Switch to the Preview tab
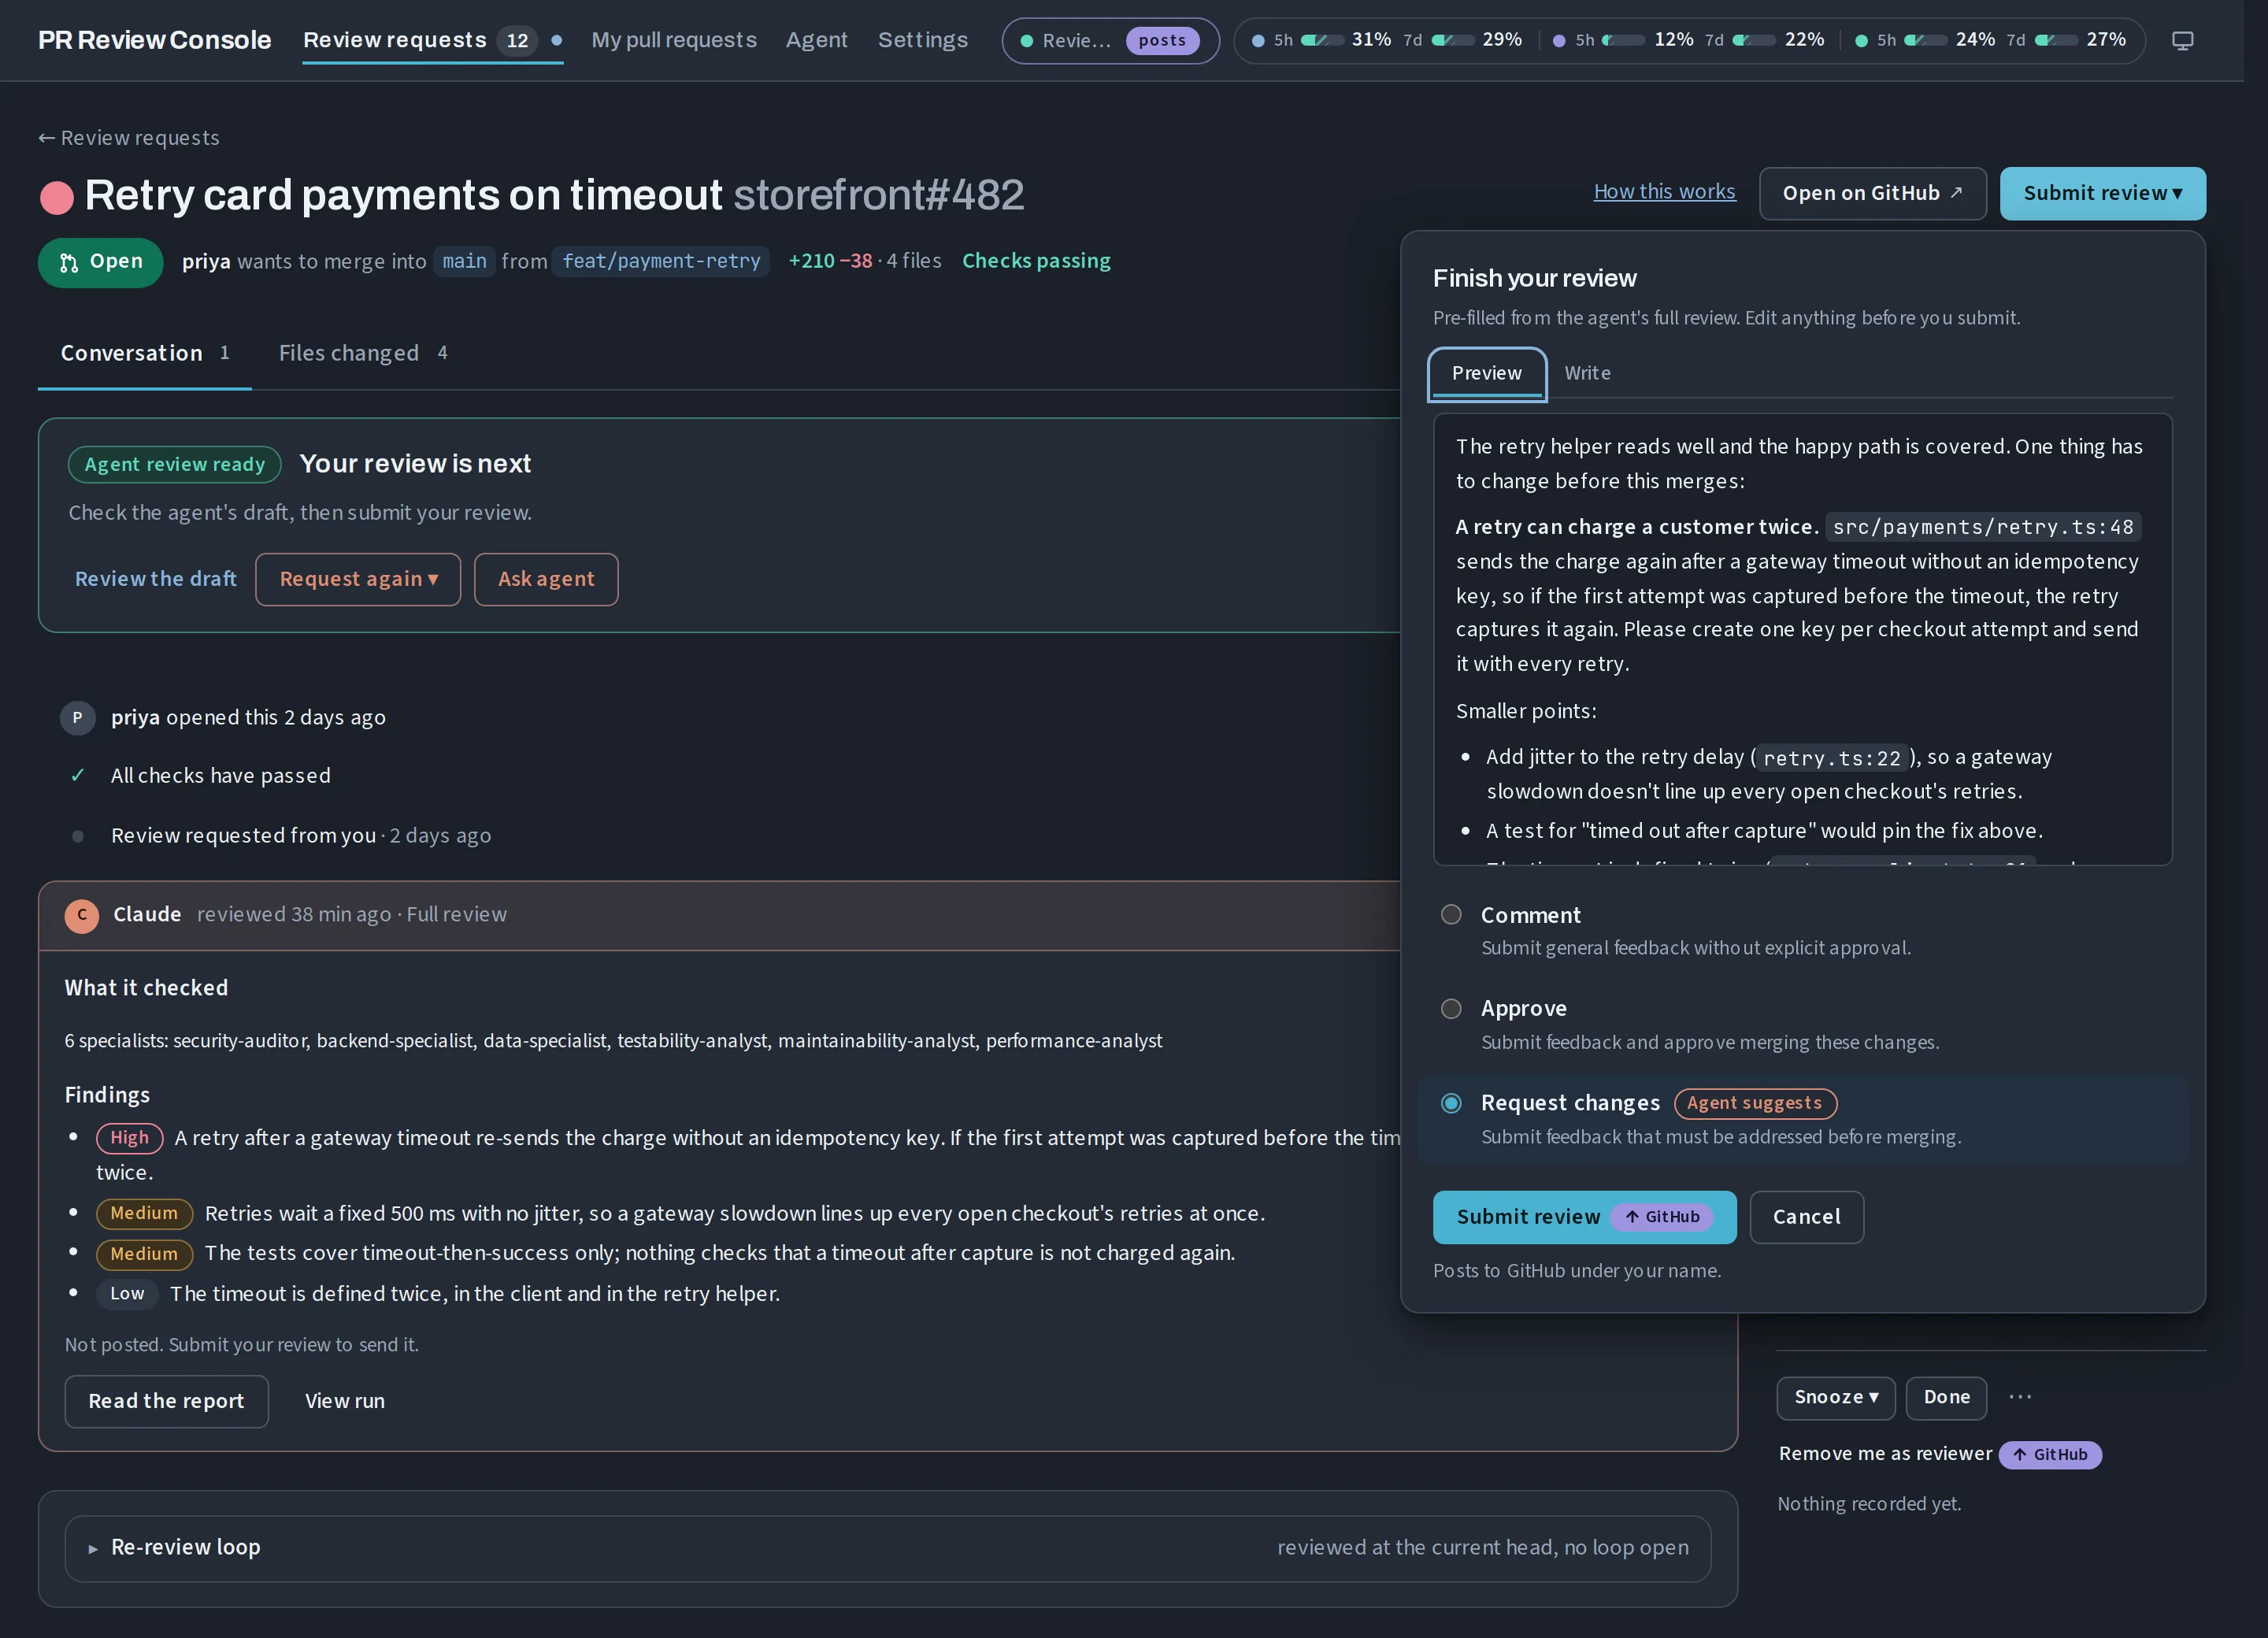This screenshot has height=1638, width=2268. point(1487,374)
